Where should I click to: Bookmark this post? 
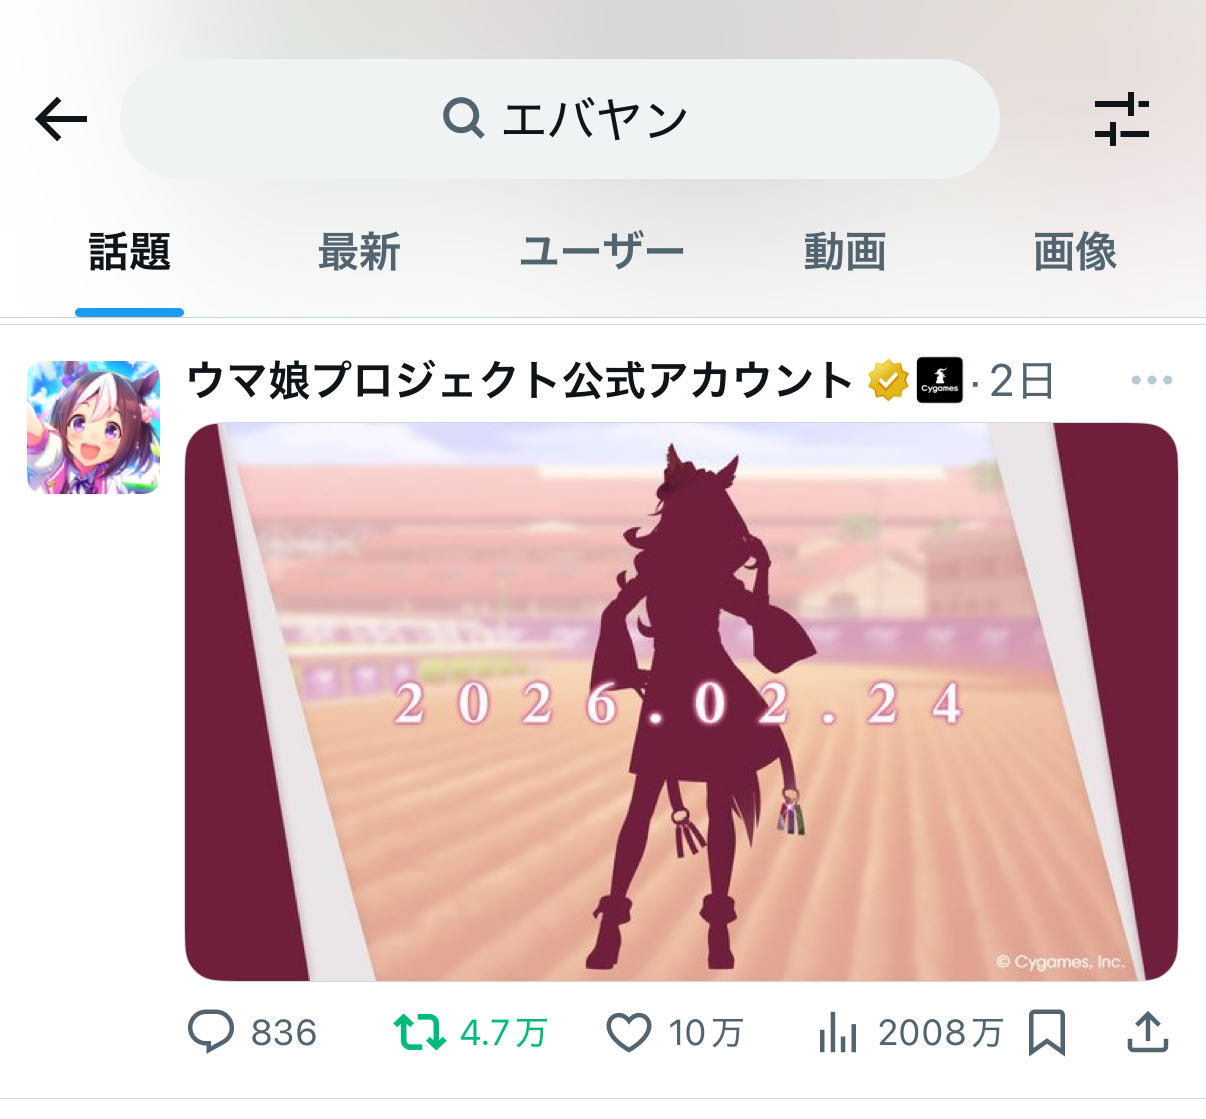tap(1046, 1032)
